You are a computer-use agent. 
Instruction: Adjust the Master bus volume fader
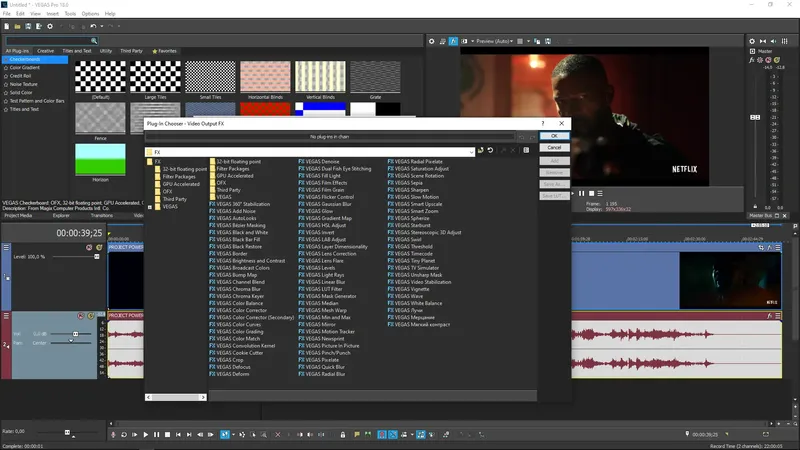pyautogui.click(x=755, y=117)
